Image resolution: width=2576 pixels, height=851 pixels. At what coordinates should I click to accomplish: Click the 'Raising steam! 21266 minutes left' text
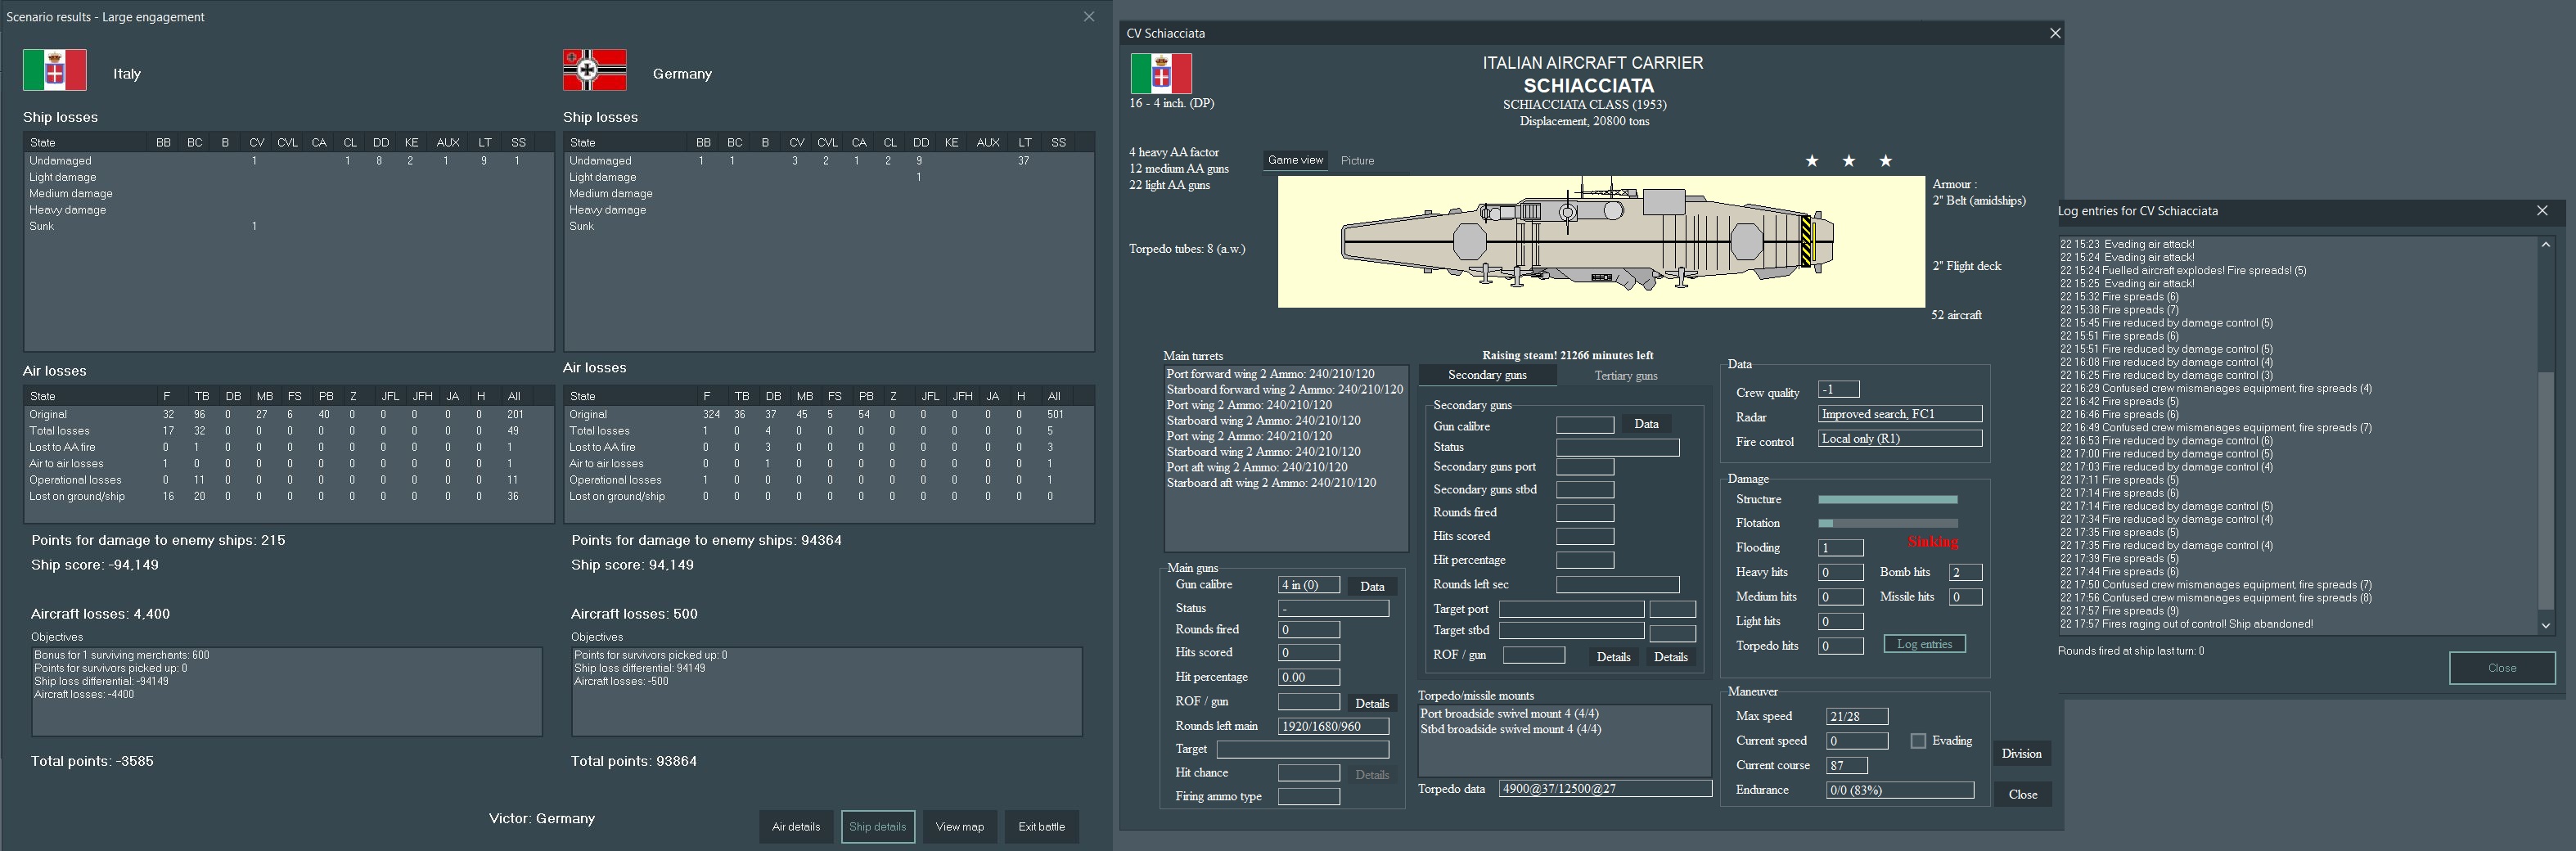tap(1567, 355)
